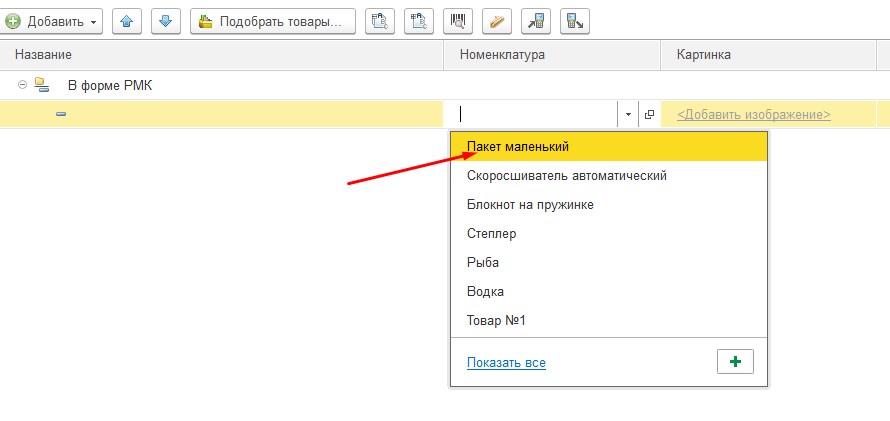This screenshot has height=421, width=890.
Task: Click folder icon beside В форме РМК
Action: click(41, 85)
